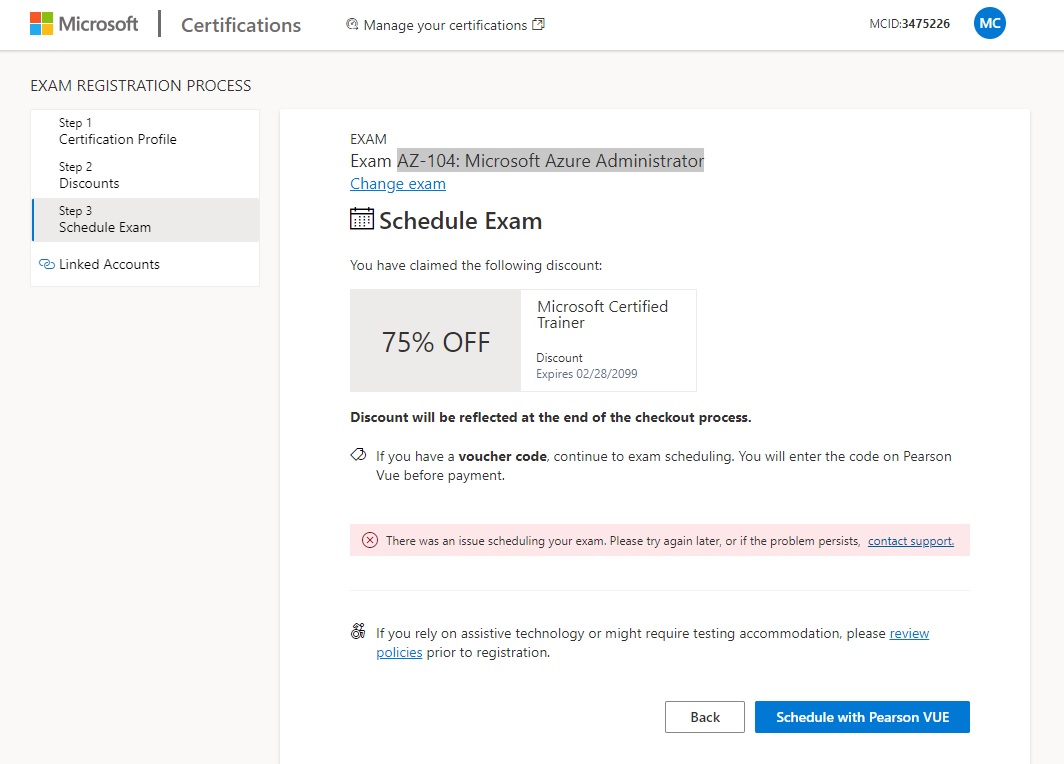The image size is (1064, 764).
Task: Click the headset icon before Manage your certifications
Action: (x=352, y=24)
